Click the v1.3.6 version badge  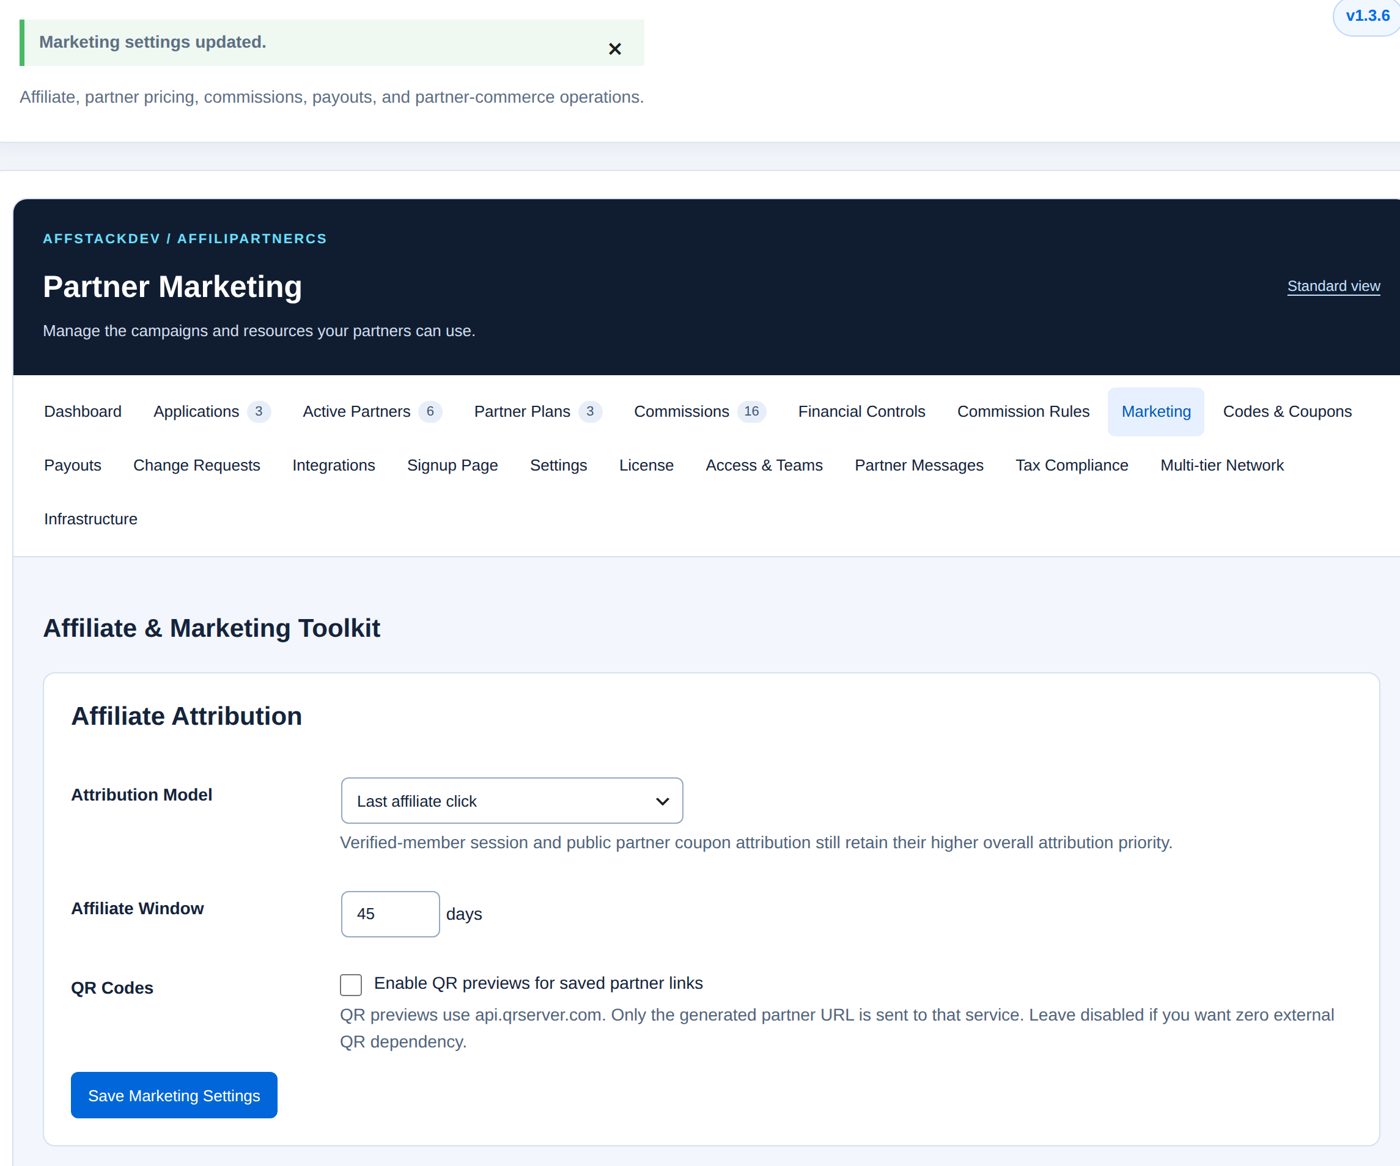click(x=1367, y=16)
